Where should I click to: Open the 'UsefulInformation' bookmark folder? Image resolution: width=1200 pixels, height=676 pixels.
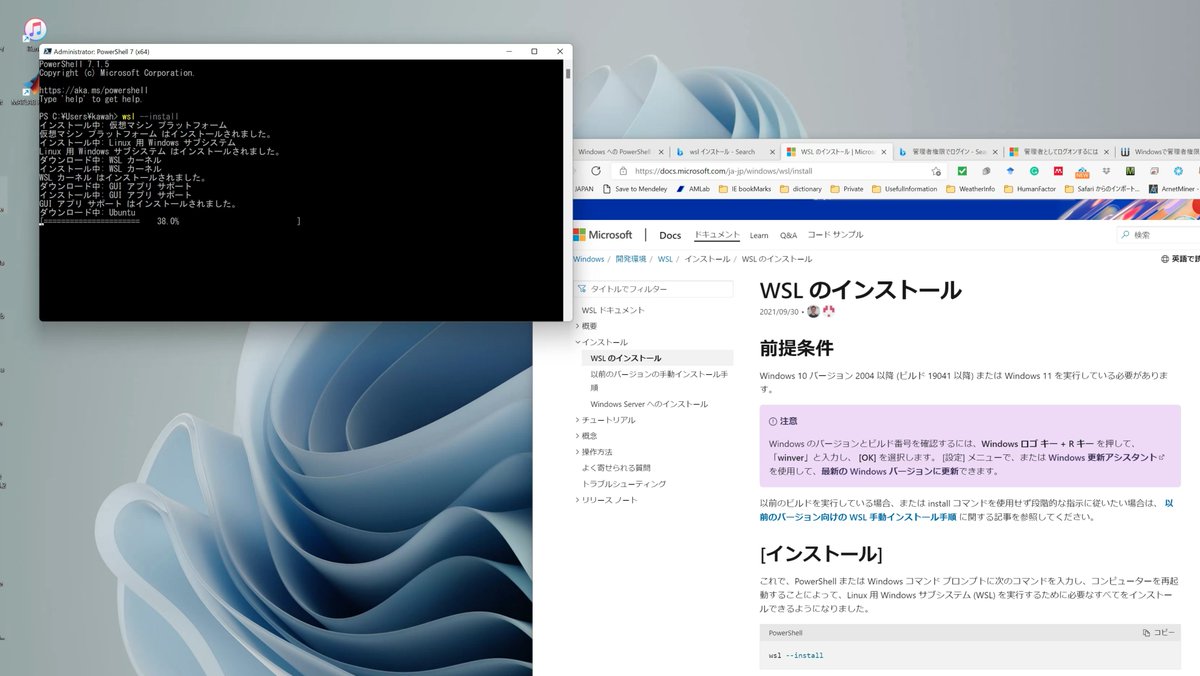pyautogui.click(x=904, y=189)
